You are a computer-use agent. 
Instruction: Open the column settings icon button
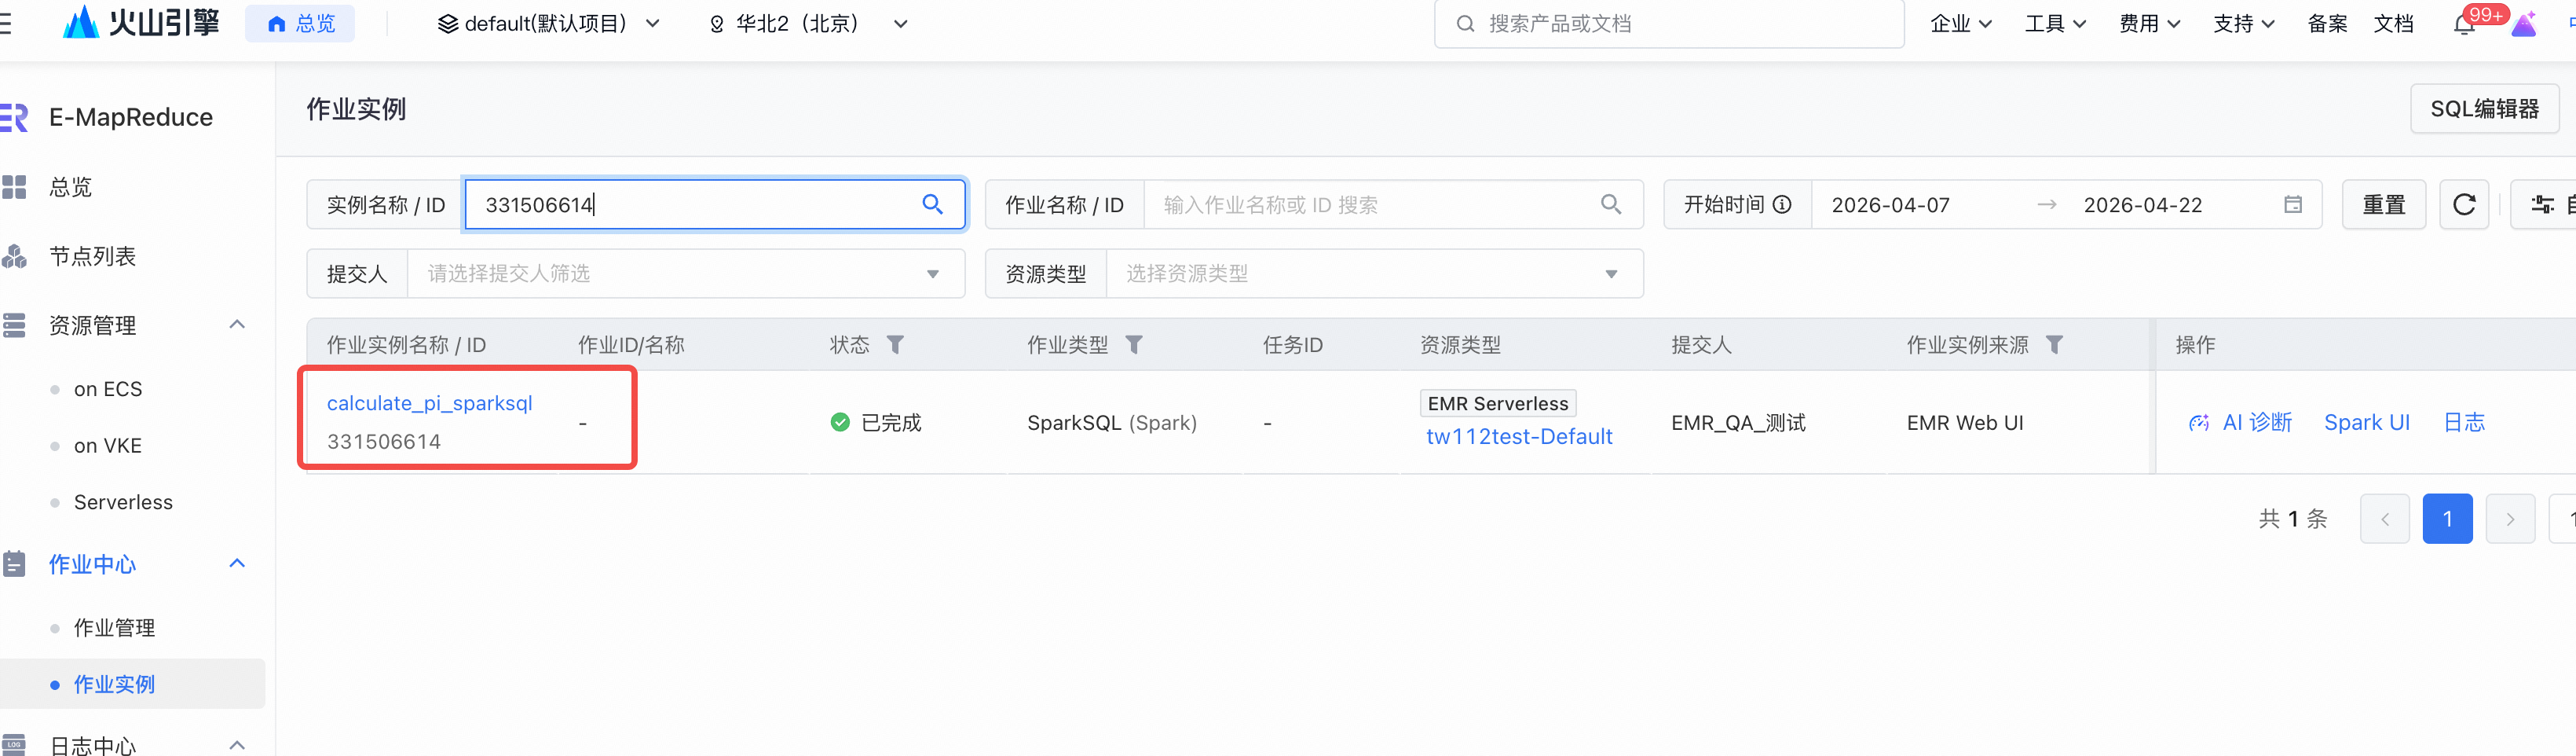click(2543, 204)
